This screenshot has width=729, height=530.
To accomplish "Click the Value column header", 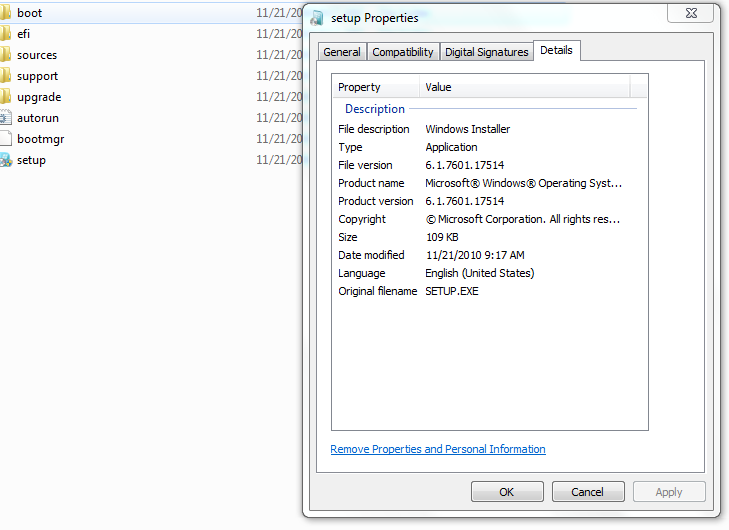I will (524, 87).
